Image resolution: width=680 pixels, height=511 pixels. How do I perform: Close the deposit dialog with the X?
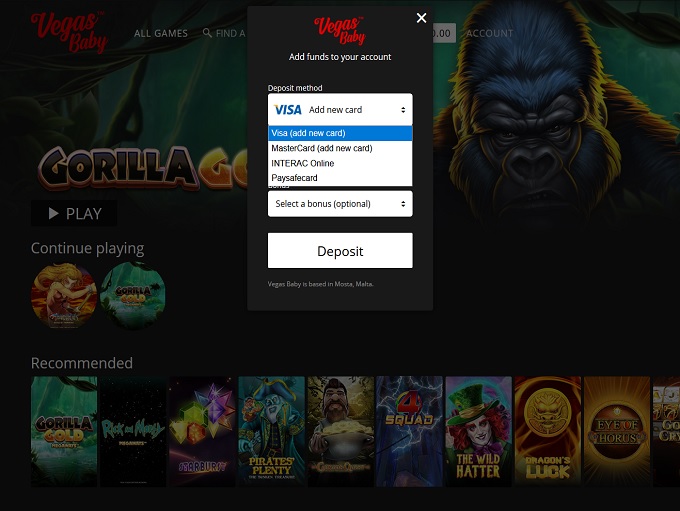point(421,18)
